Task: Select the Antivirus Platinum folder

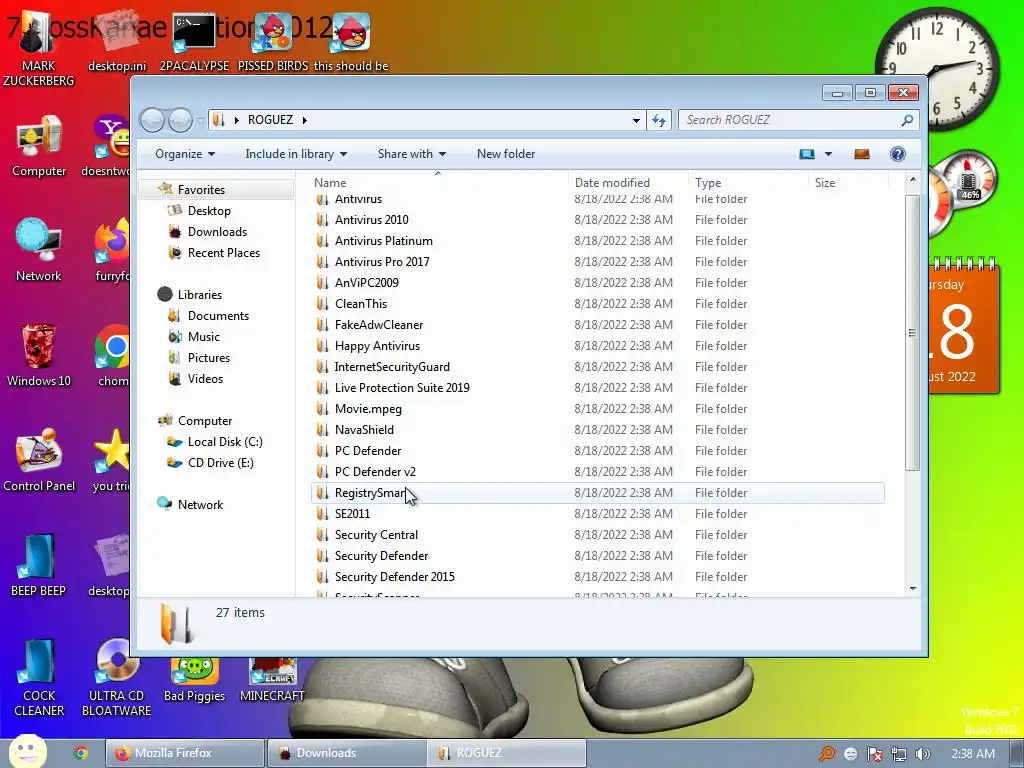Action: pos(383,241)
